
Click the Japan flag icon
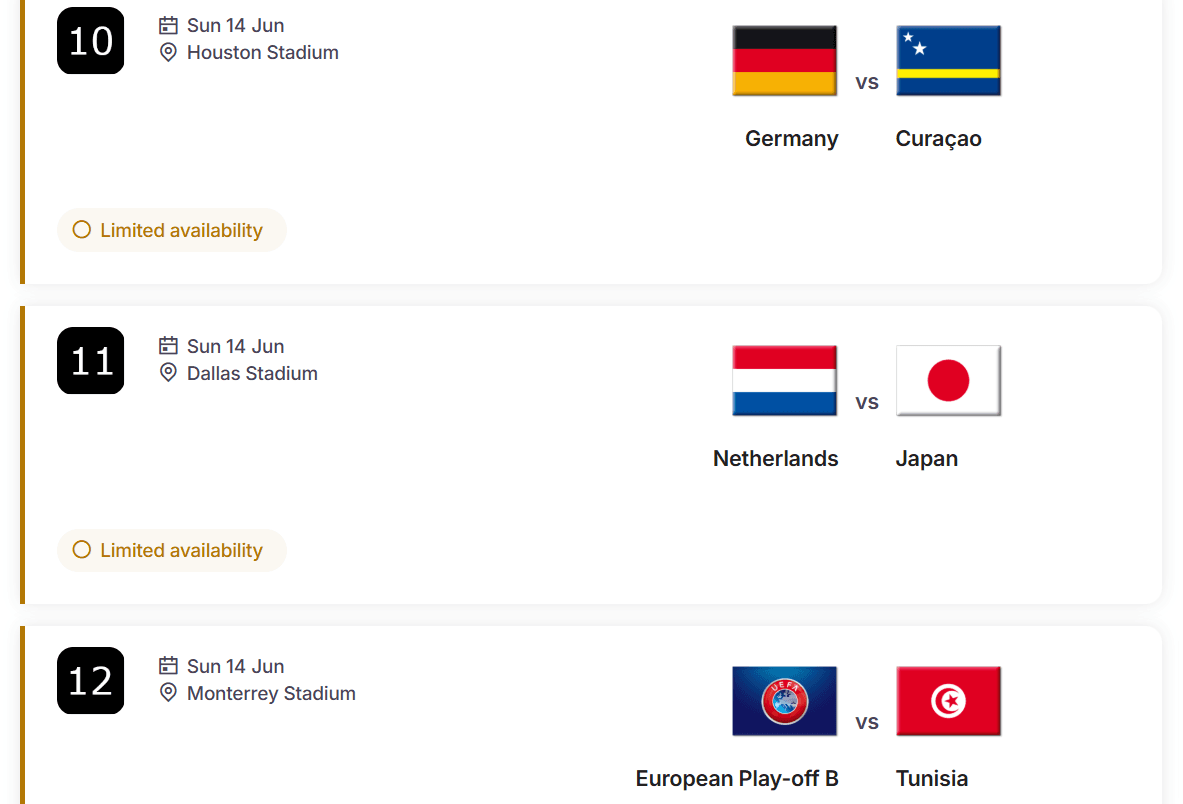948,381
